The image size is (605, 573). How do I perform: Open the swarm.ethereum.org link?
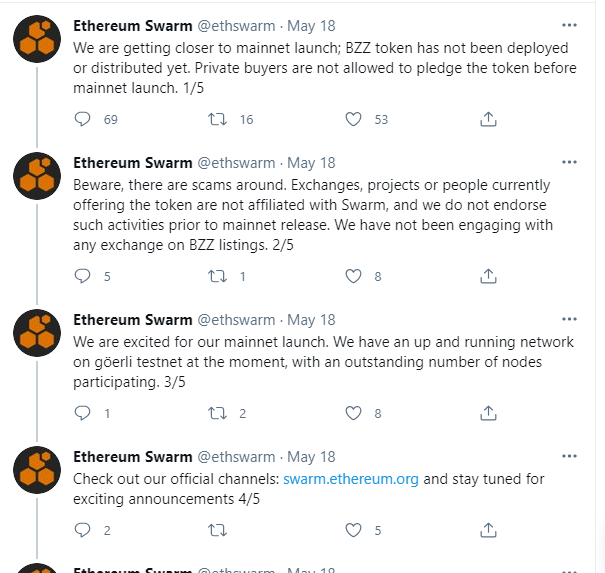(x=350, y=479)
